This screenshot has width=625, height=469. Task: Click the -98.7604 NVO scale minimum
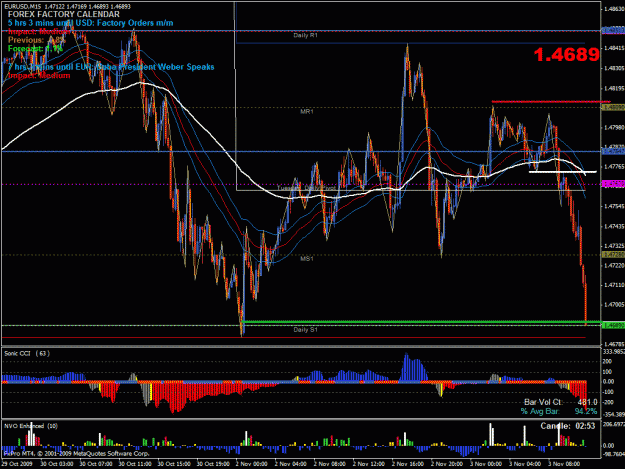pos(614,454)
